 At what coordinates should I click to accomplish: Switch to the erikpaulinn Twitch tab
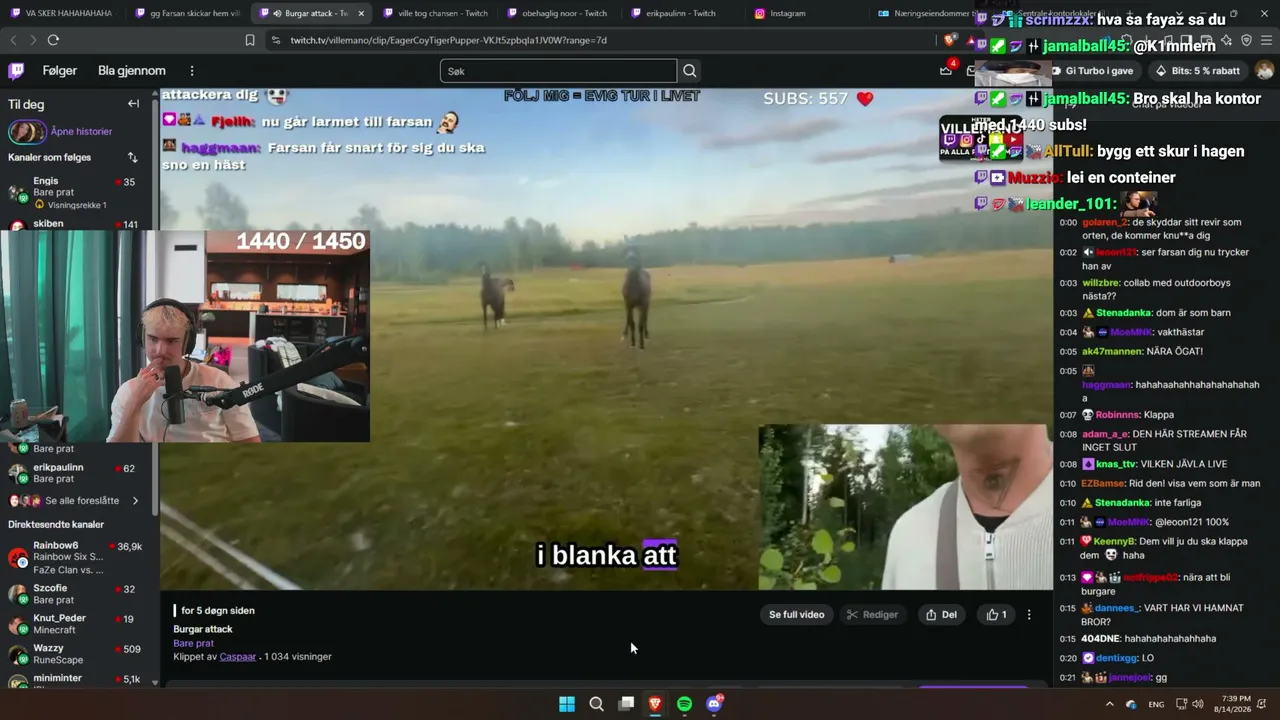(x=683, y=13)
